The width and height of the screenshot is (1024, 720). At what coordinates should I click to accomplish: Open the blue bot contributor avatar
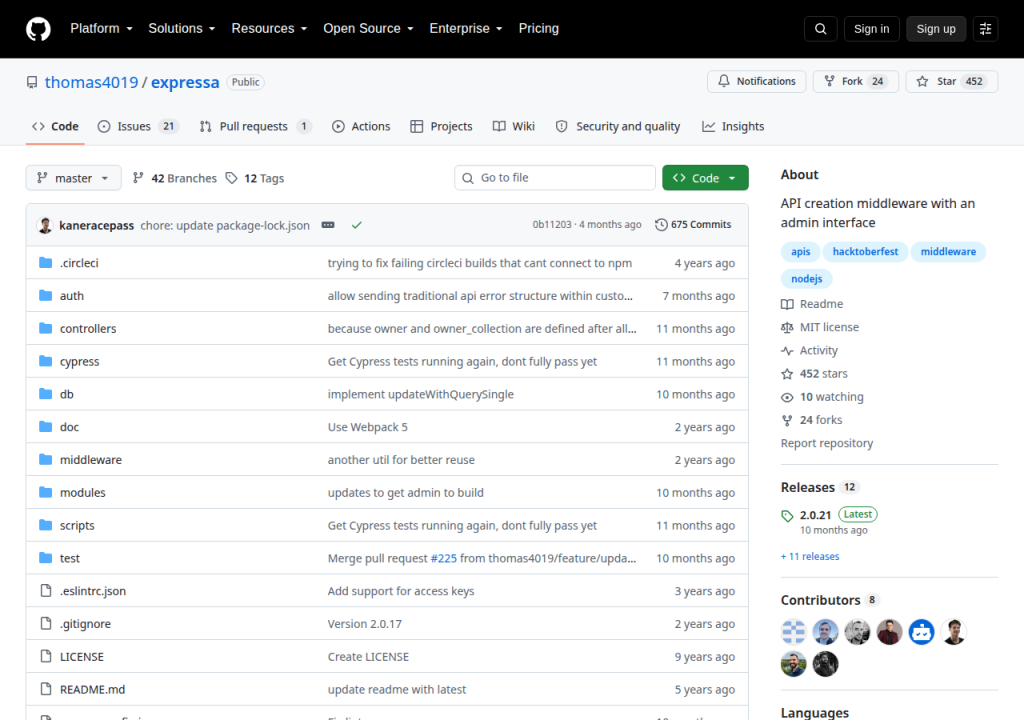pos(921,632)
